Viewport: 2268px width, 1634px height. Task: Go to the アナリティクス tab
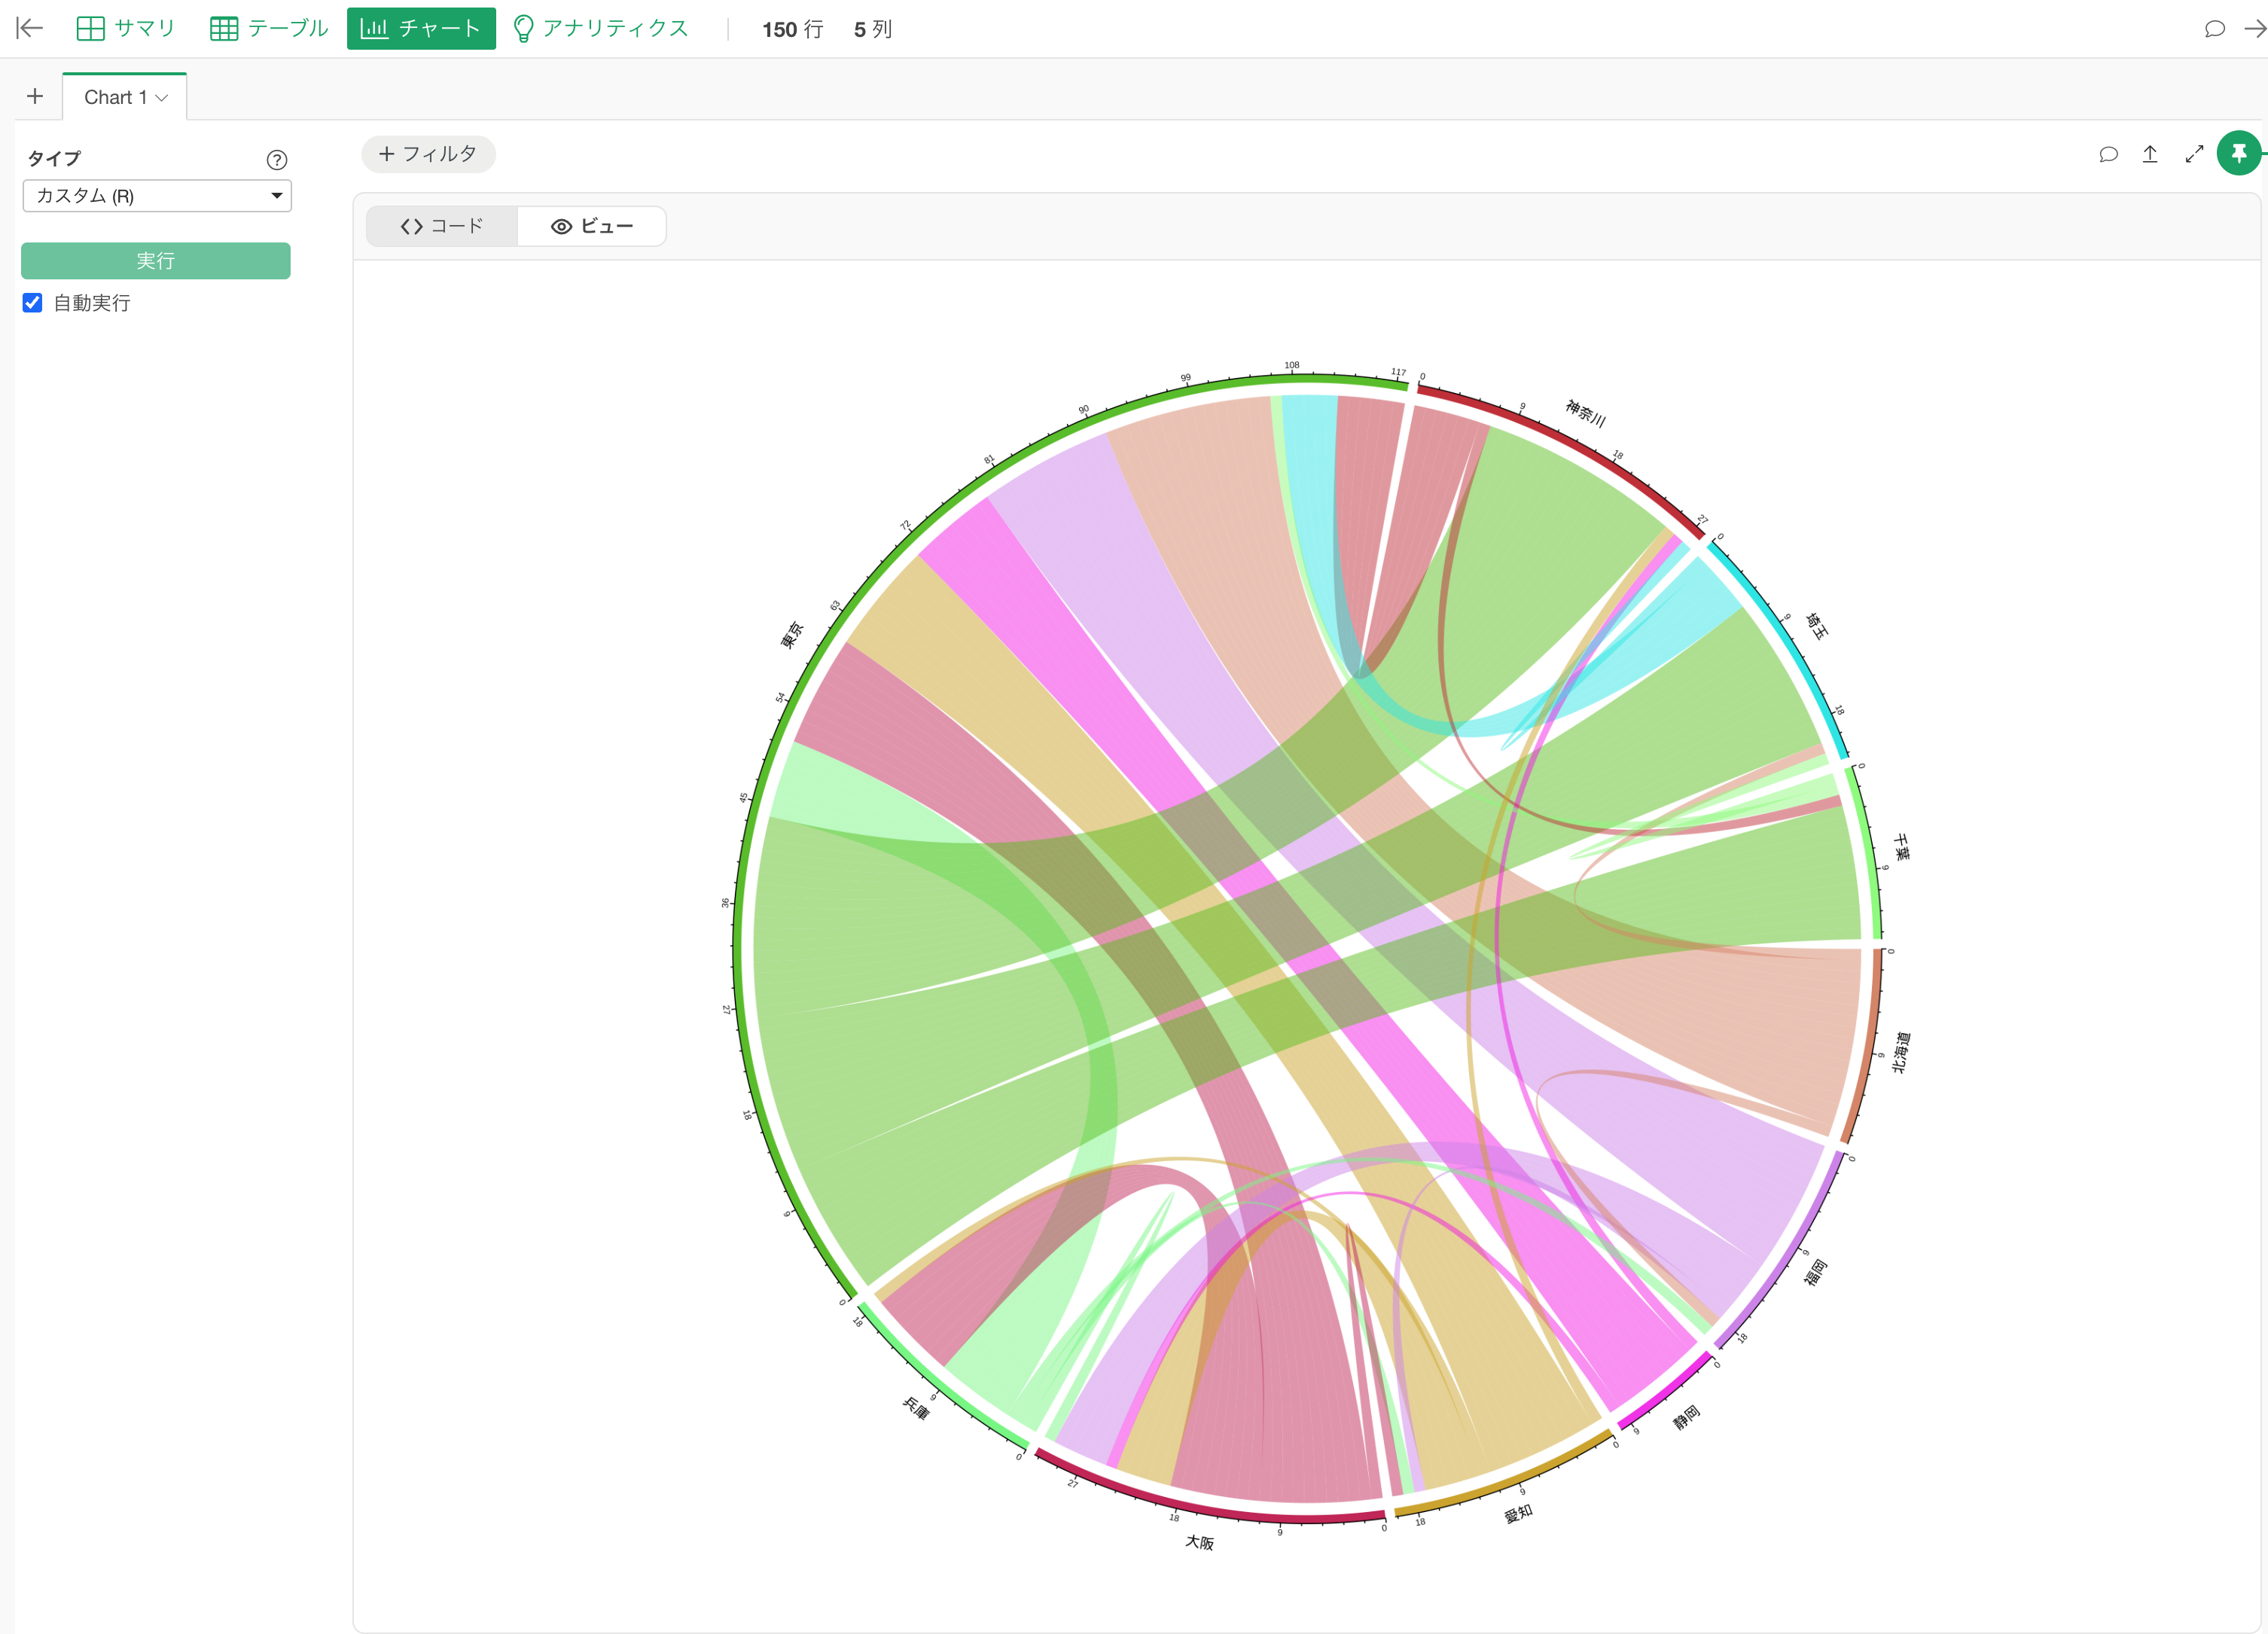[601, 28]
